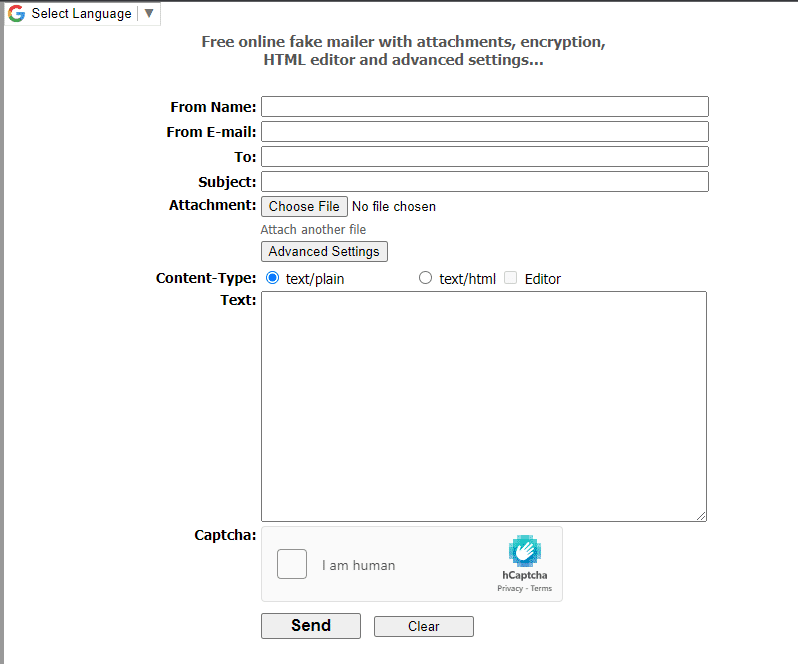Click inside the Text message area
The image size is (798, 664).
(x=484, y=405)
